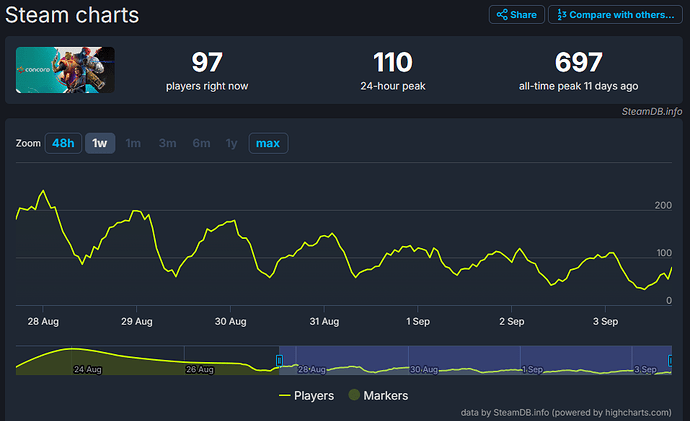Select the 6m zoom range
The image size is (690, 421).
pyautogui.click(x=201, y=143)
